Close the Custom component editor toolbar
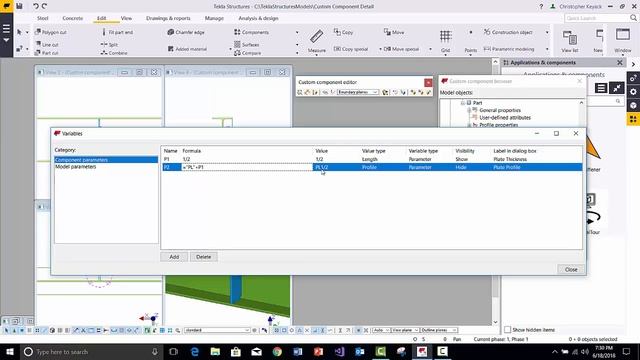 coord(428,82)
